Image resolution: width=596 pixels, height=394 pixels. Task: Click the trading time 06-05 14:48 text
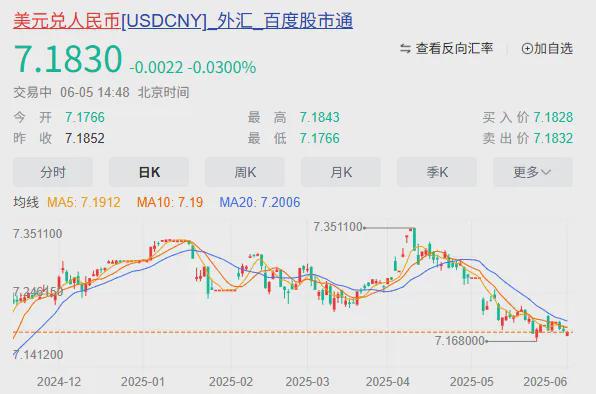95,92
